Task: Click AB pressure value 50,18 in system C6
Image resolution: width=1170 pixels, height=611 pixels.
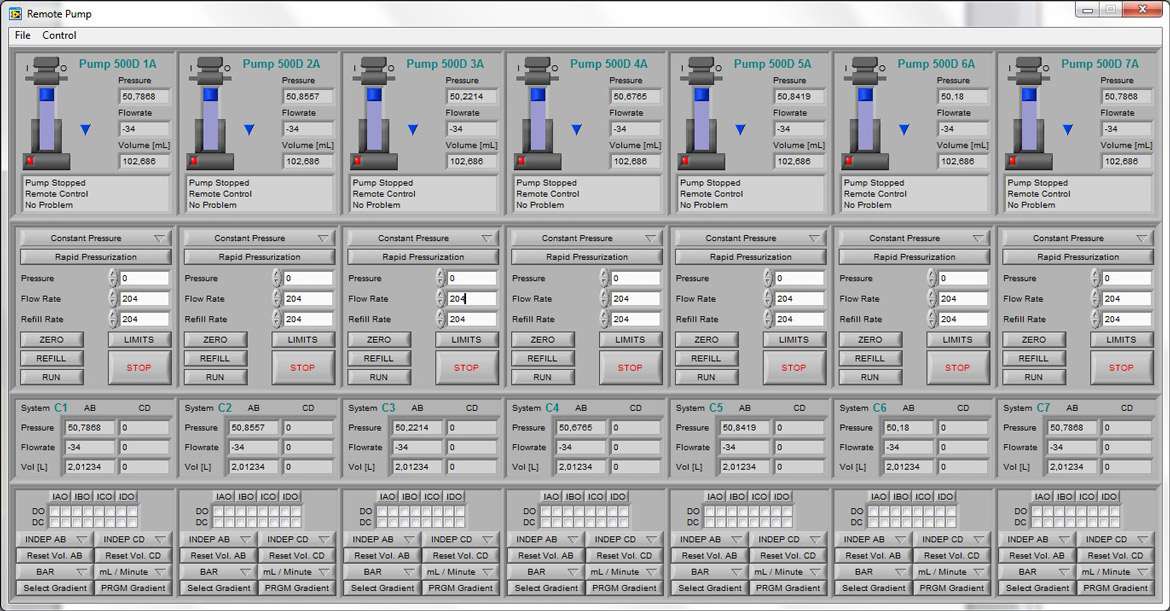Action: pyautogui.click(x=907, y=427)
